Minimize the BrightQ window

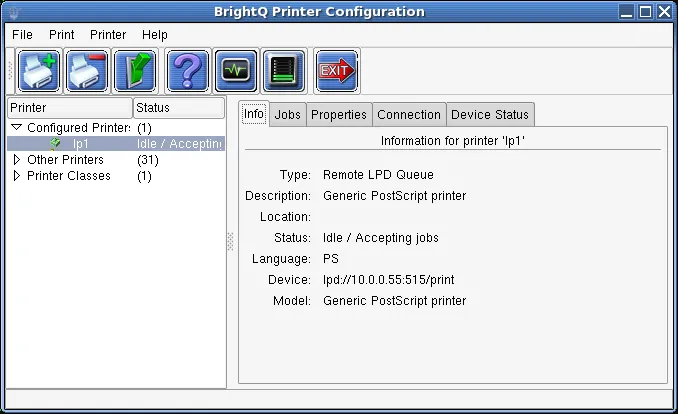pos(626,12)
